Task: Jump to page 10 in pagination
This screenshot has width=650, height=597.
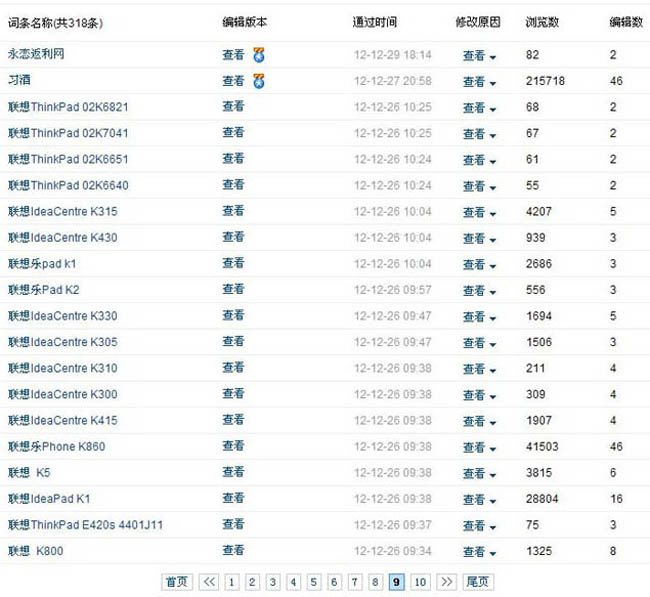Action: (x=421, y=582)
